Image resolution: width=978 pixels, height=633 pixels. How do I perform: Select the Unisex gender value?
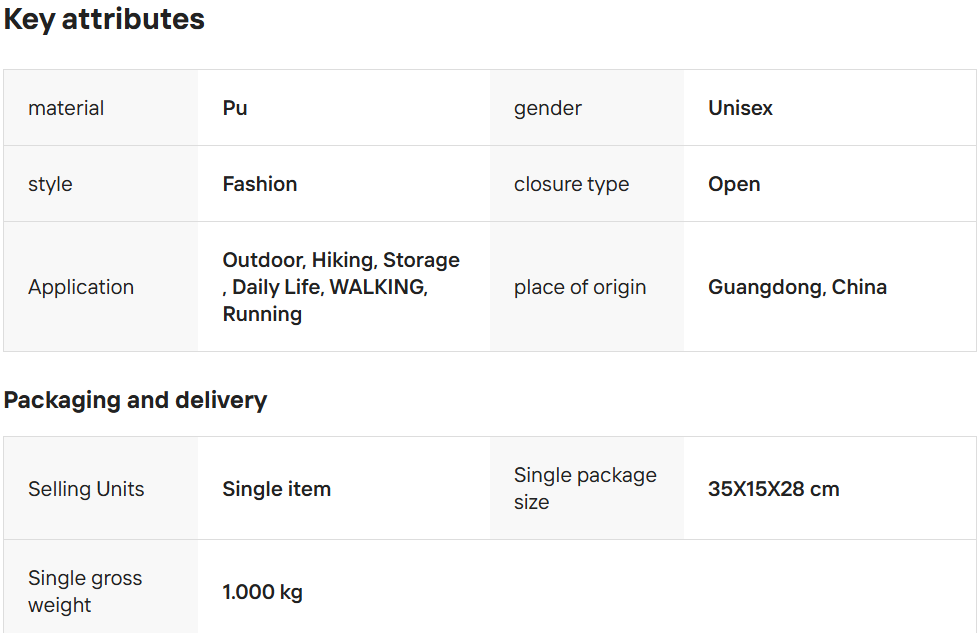[x=740, y=108]
